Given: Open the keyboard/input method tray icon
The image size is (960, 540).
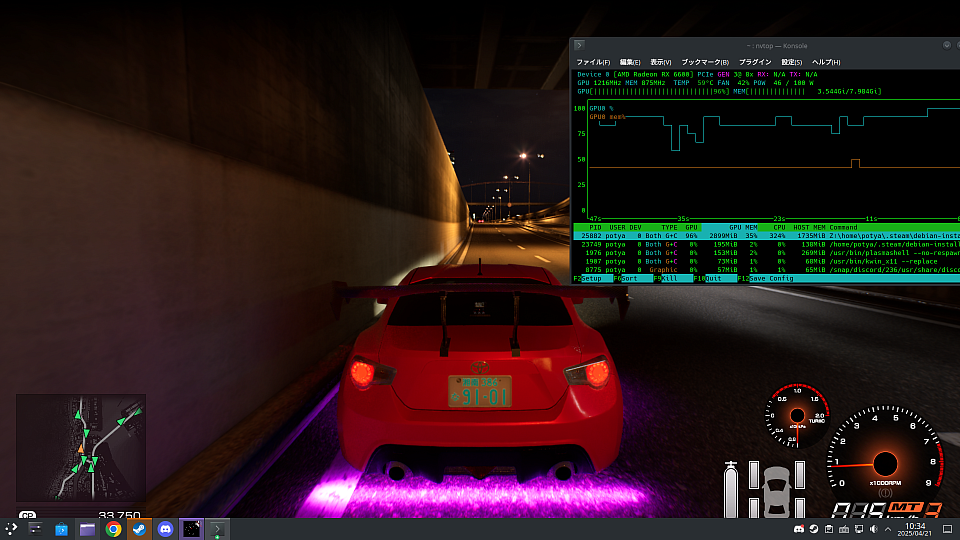Looking at the screenshot, I should point(844,530).
